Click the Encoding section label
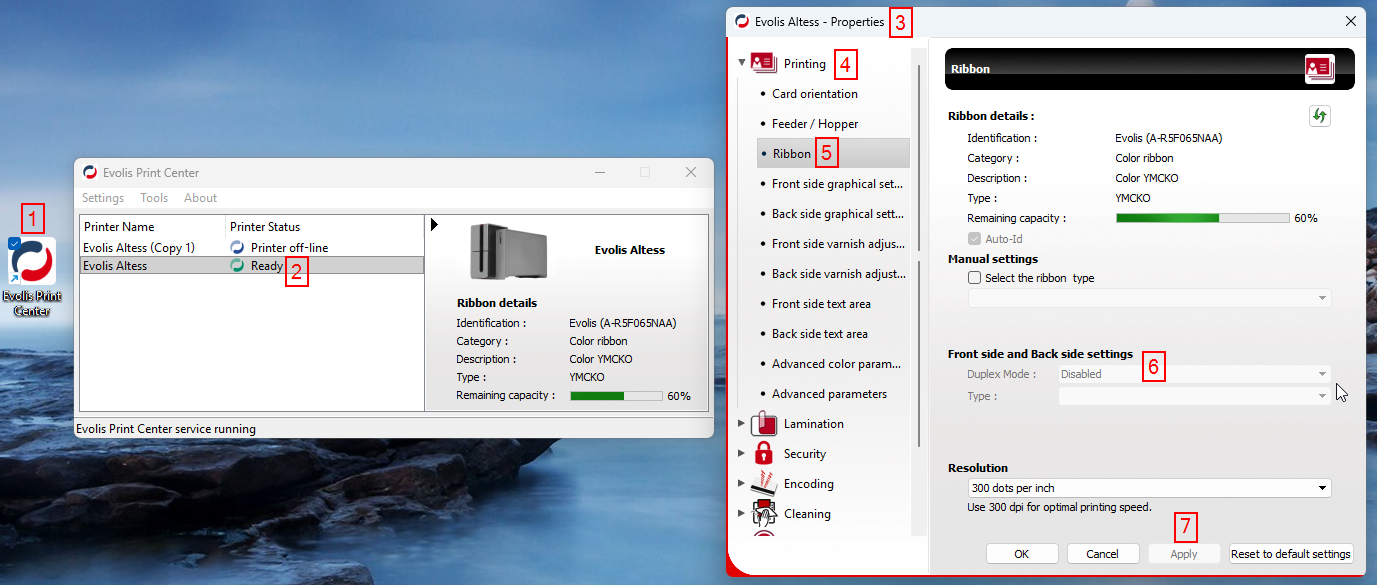This screenshot has height=585, width=1377. tap(809, 484)
